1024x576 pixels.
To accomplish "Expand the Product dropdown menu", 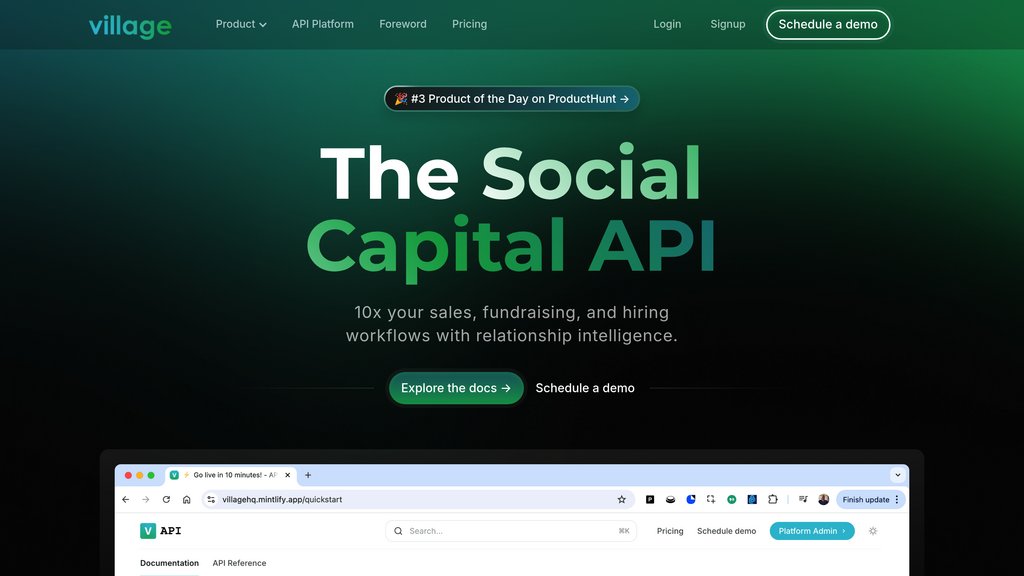I will 241,24.
